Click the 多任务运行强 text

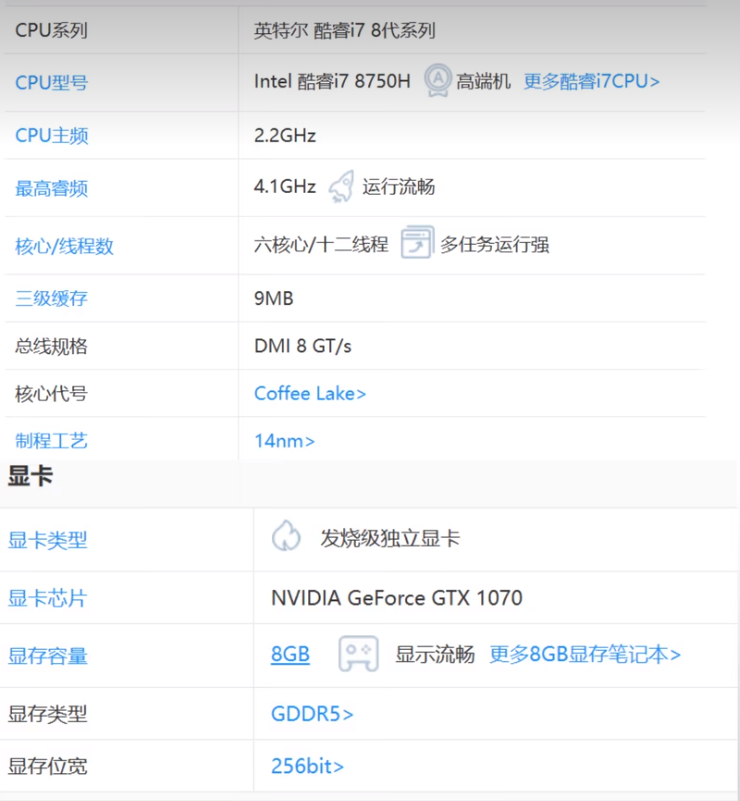[x=495, y=244]
